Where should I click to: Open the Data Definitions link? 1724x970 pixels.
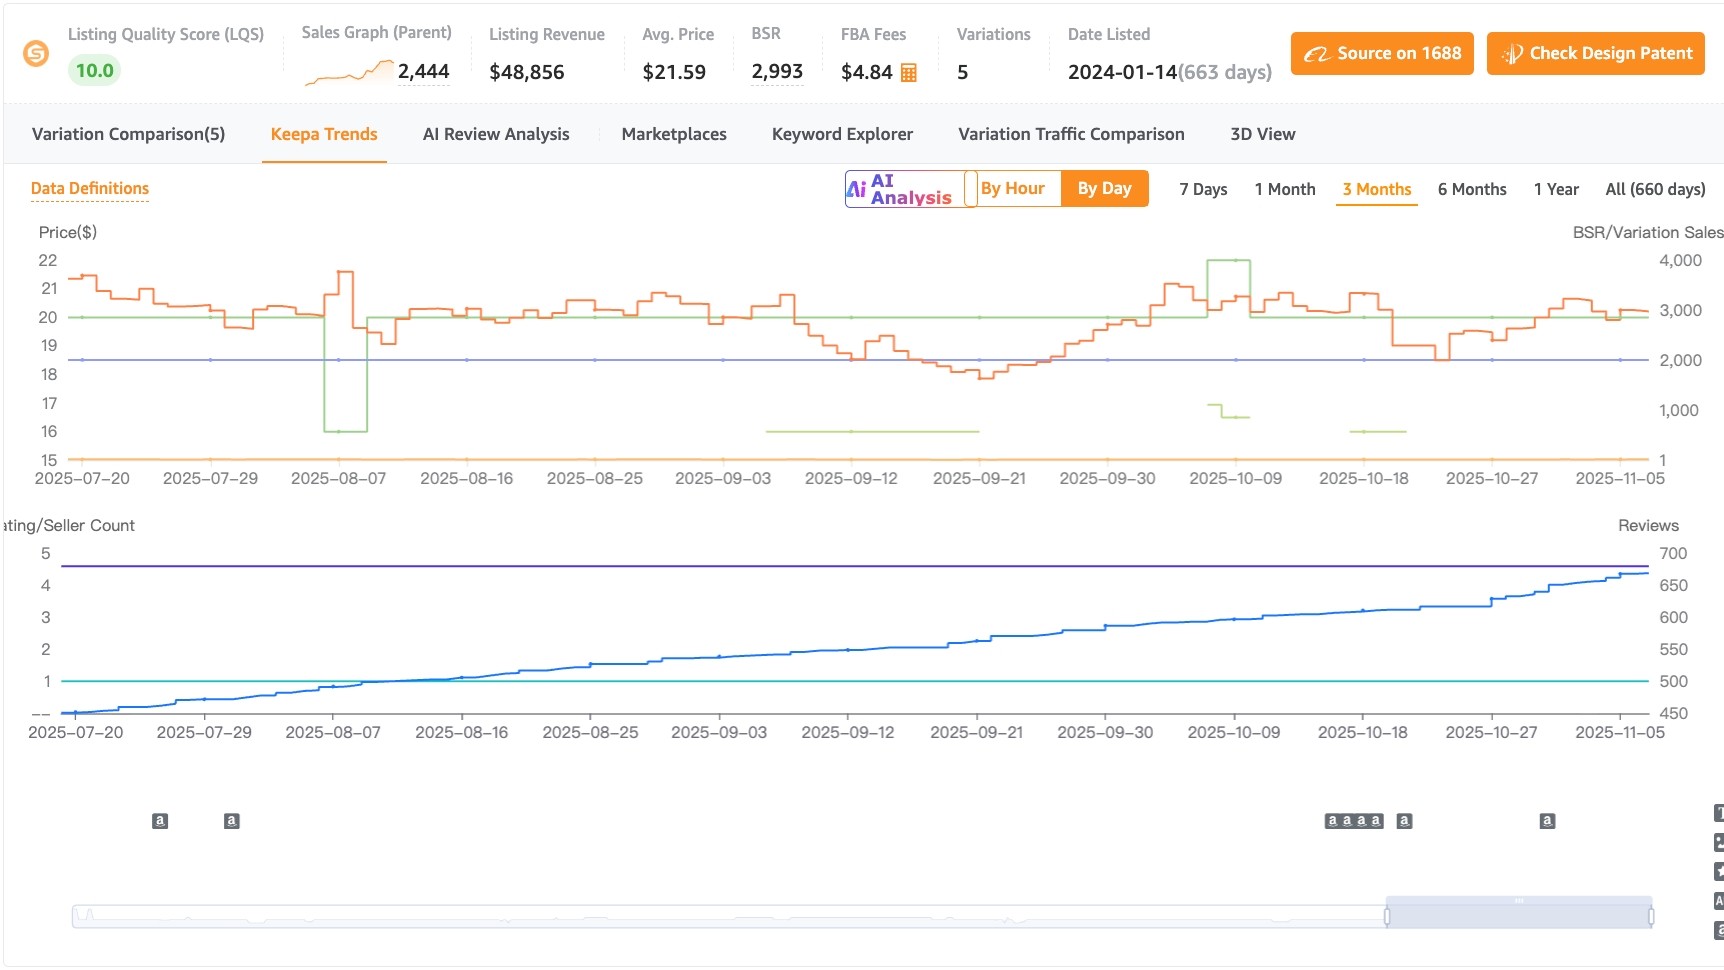coord(90,188)
